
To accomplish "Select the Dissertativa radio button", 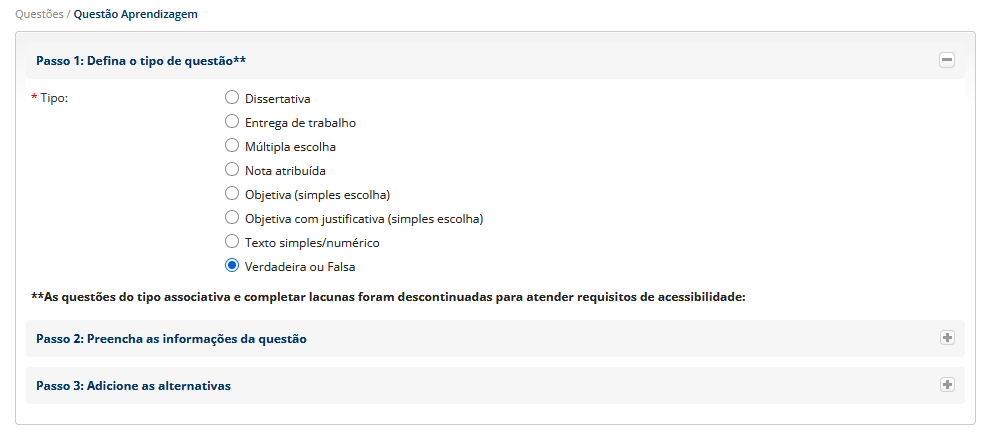I will 232,98.
